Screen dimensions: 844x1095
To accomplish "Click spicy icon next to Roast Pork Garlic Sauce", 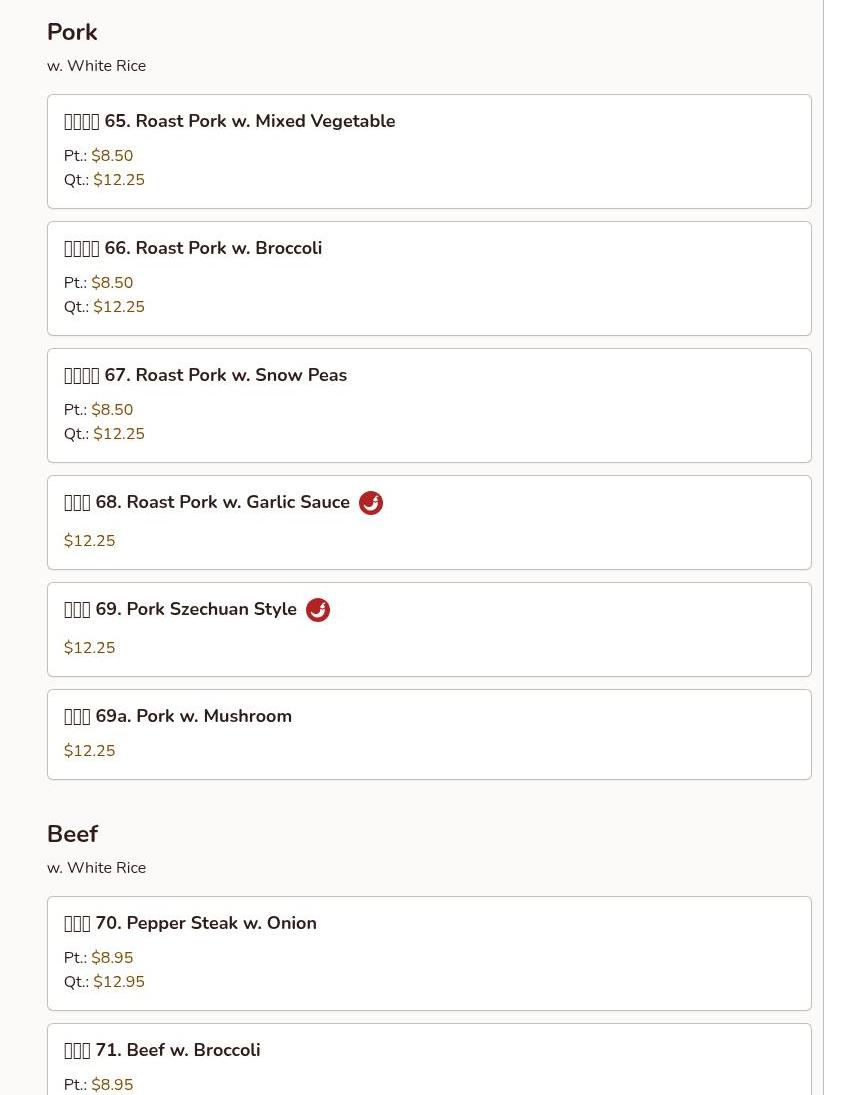I will click(x=371, y=503).
